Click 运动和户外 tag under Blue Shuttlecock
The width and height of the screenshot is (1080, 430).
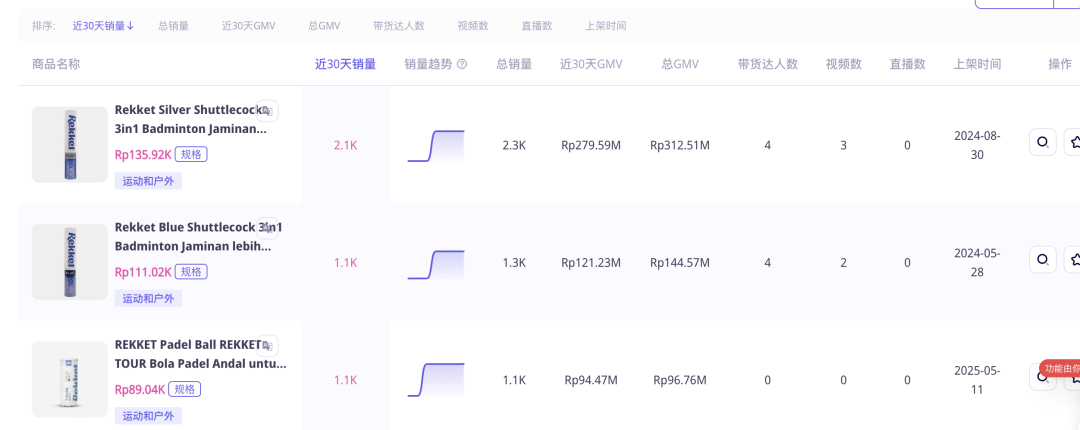coord(148,298)
